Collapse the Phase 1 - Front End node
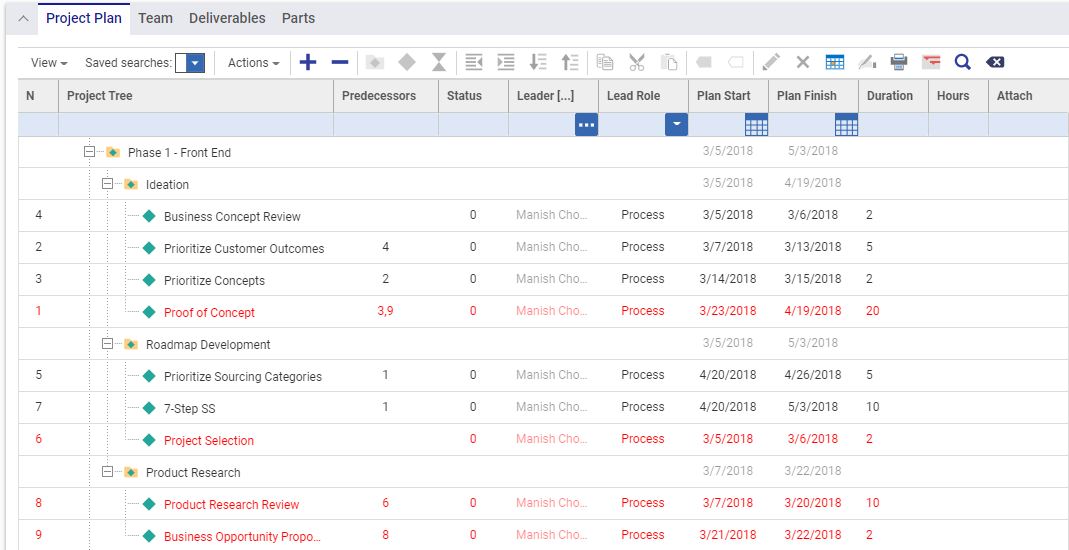The width and height of the screenshot is (1069, 550). coord(89,152)
